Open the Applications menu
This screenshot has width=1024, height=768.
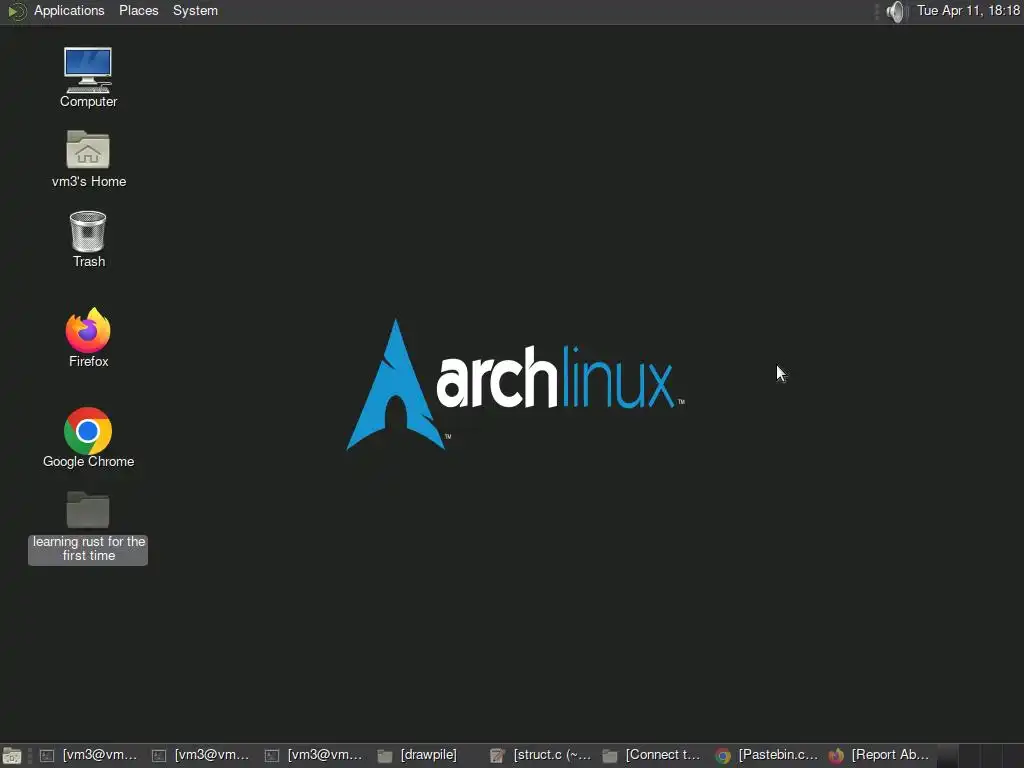click(x=69, y=11)
